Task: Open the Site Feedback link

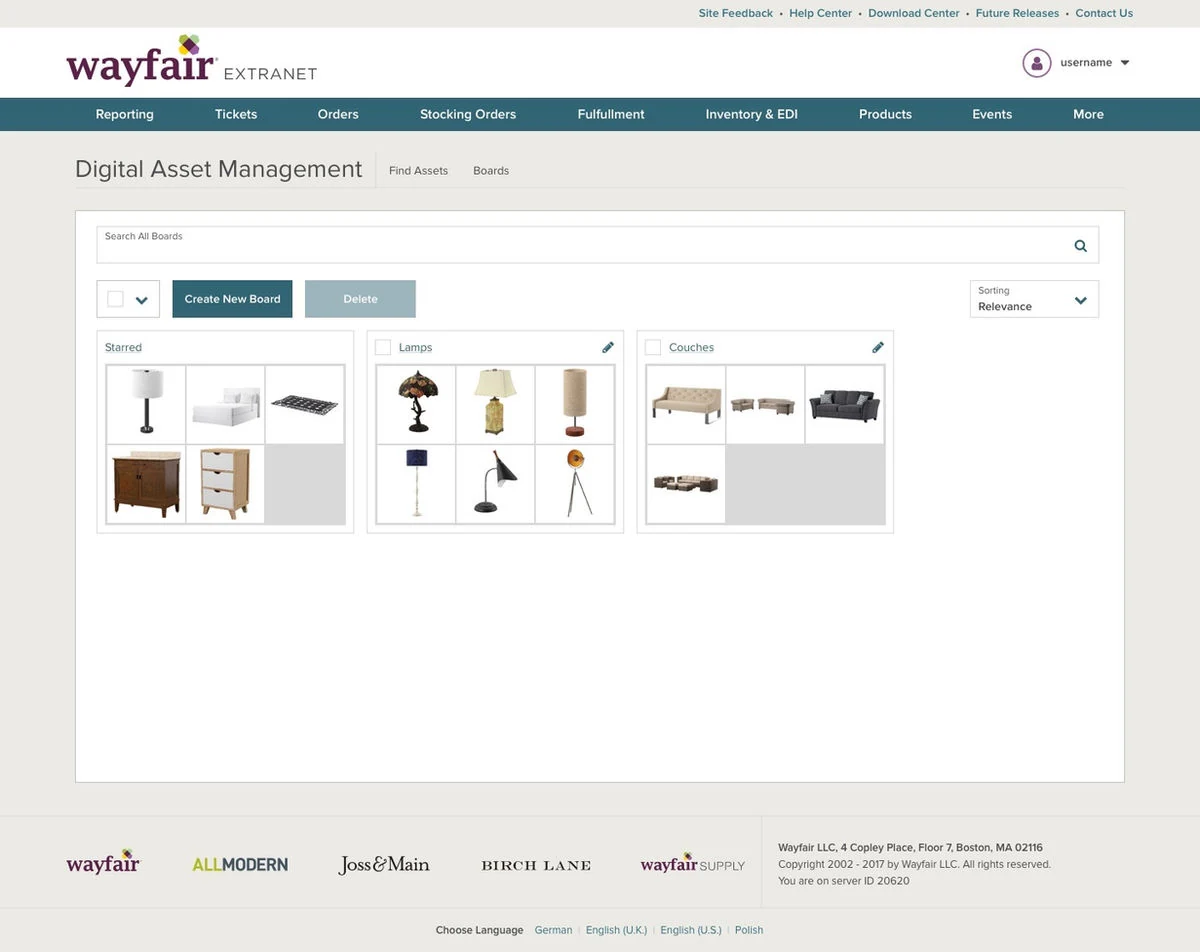Action: [x=735, y=13]
